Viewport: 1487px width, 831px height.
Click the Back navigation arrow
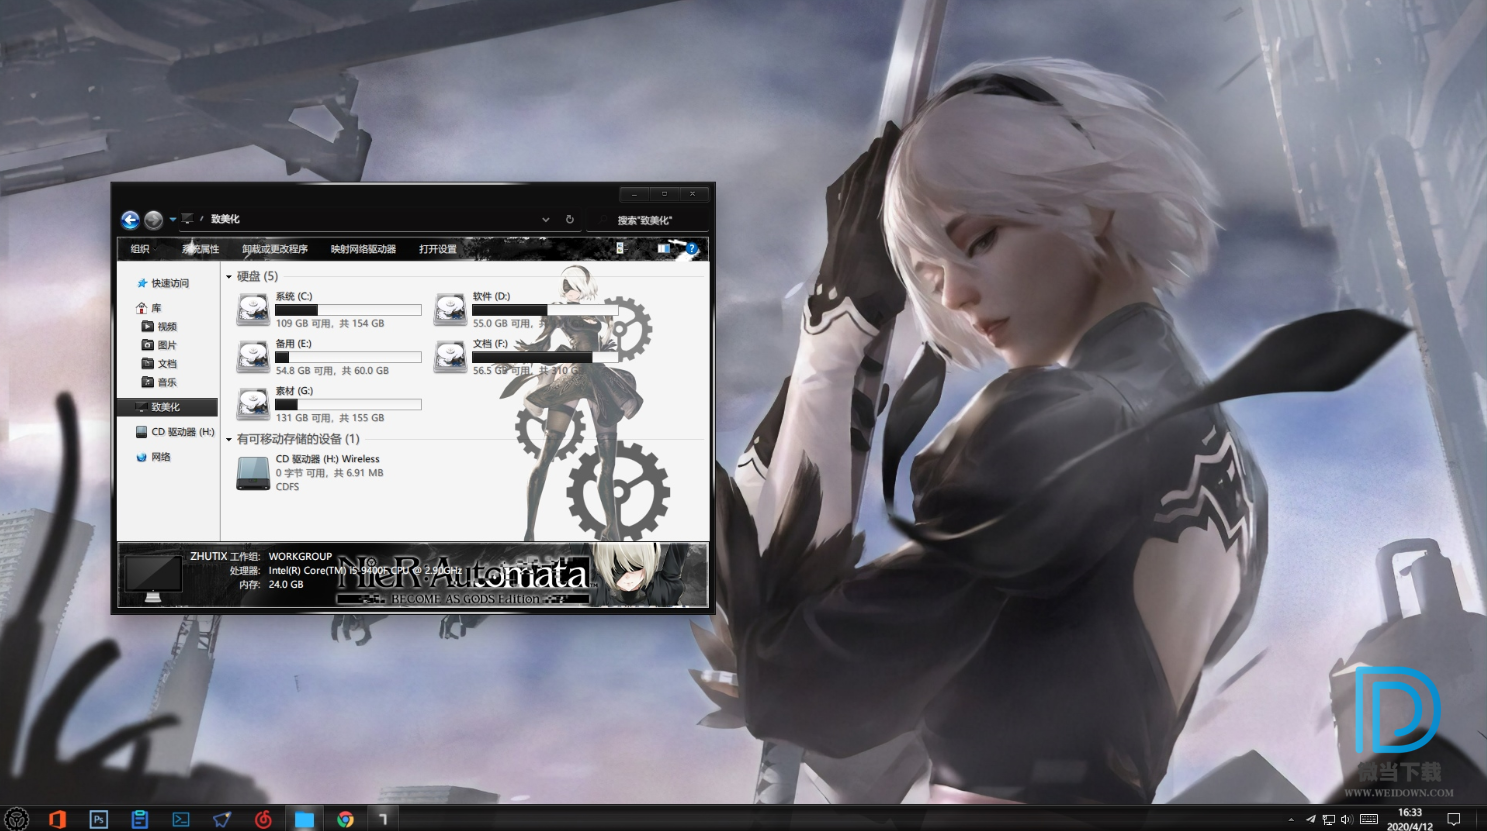coord(130,220)
